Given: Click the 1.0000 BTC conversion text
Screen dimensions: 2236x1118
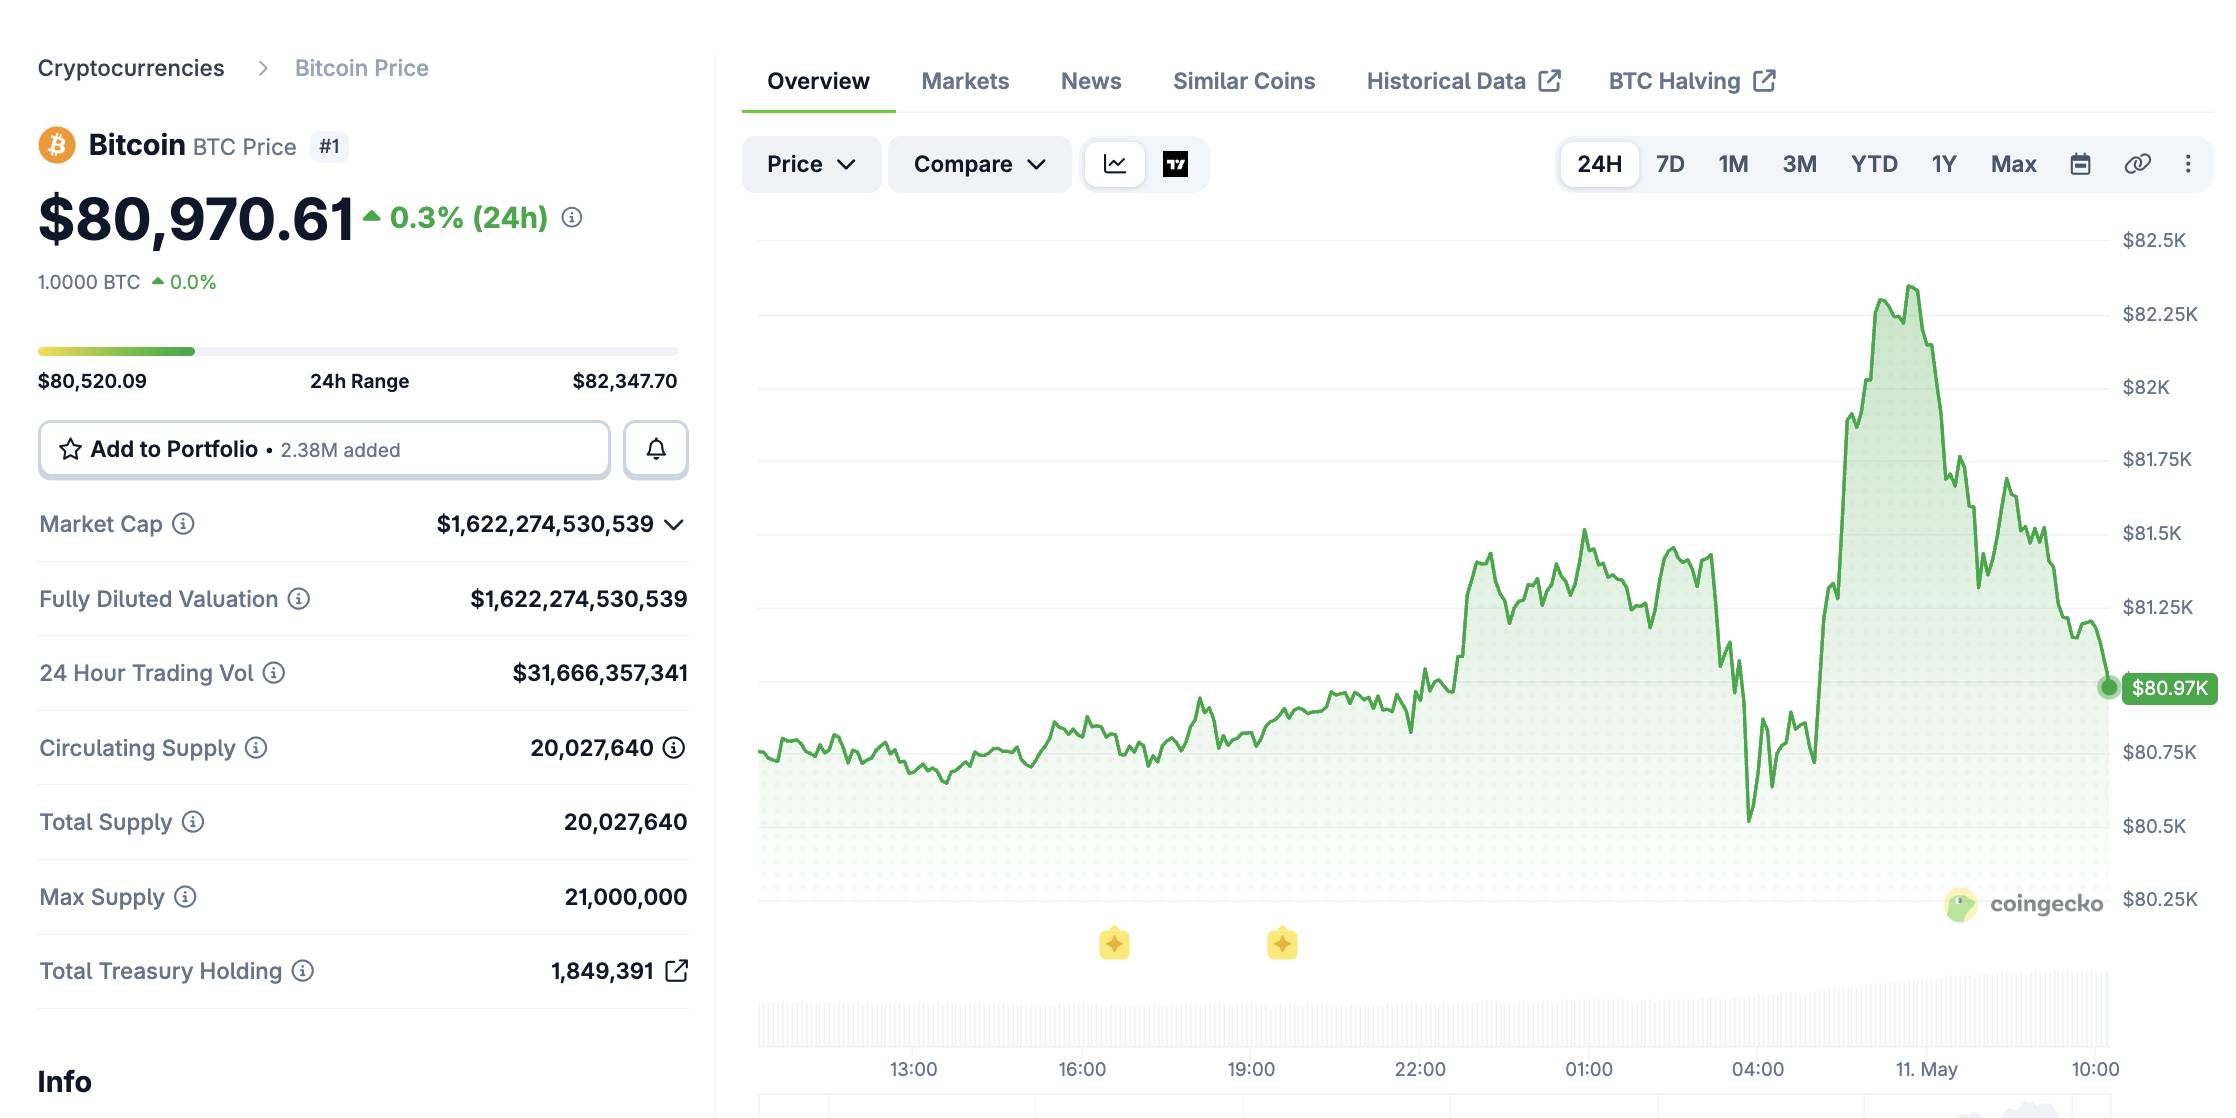Looking at the screenshot, I should 89,282.
